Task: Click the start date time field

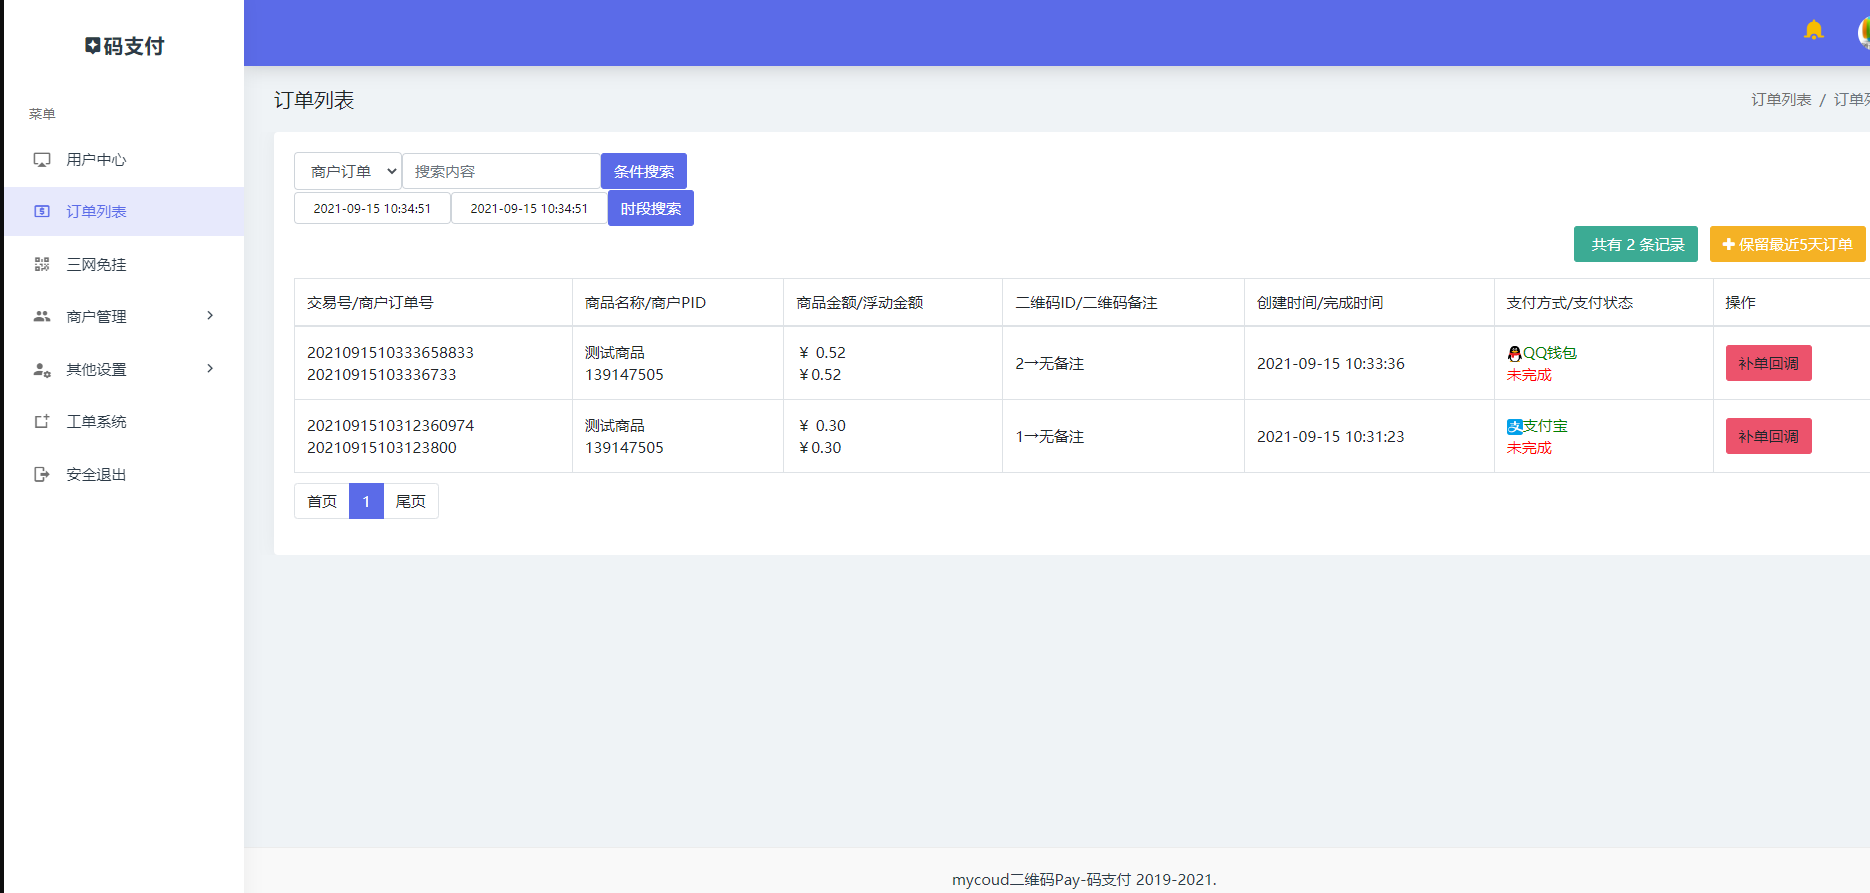Action: click(x=372, y=209)
